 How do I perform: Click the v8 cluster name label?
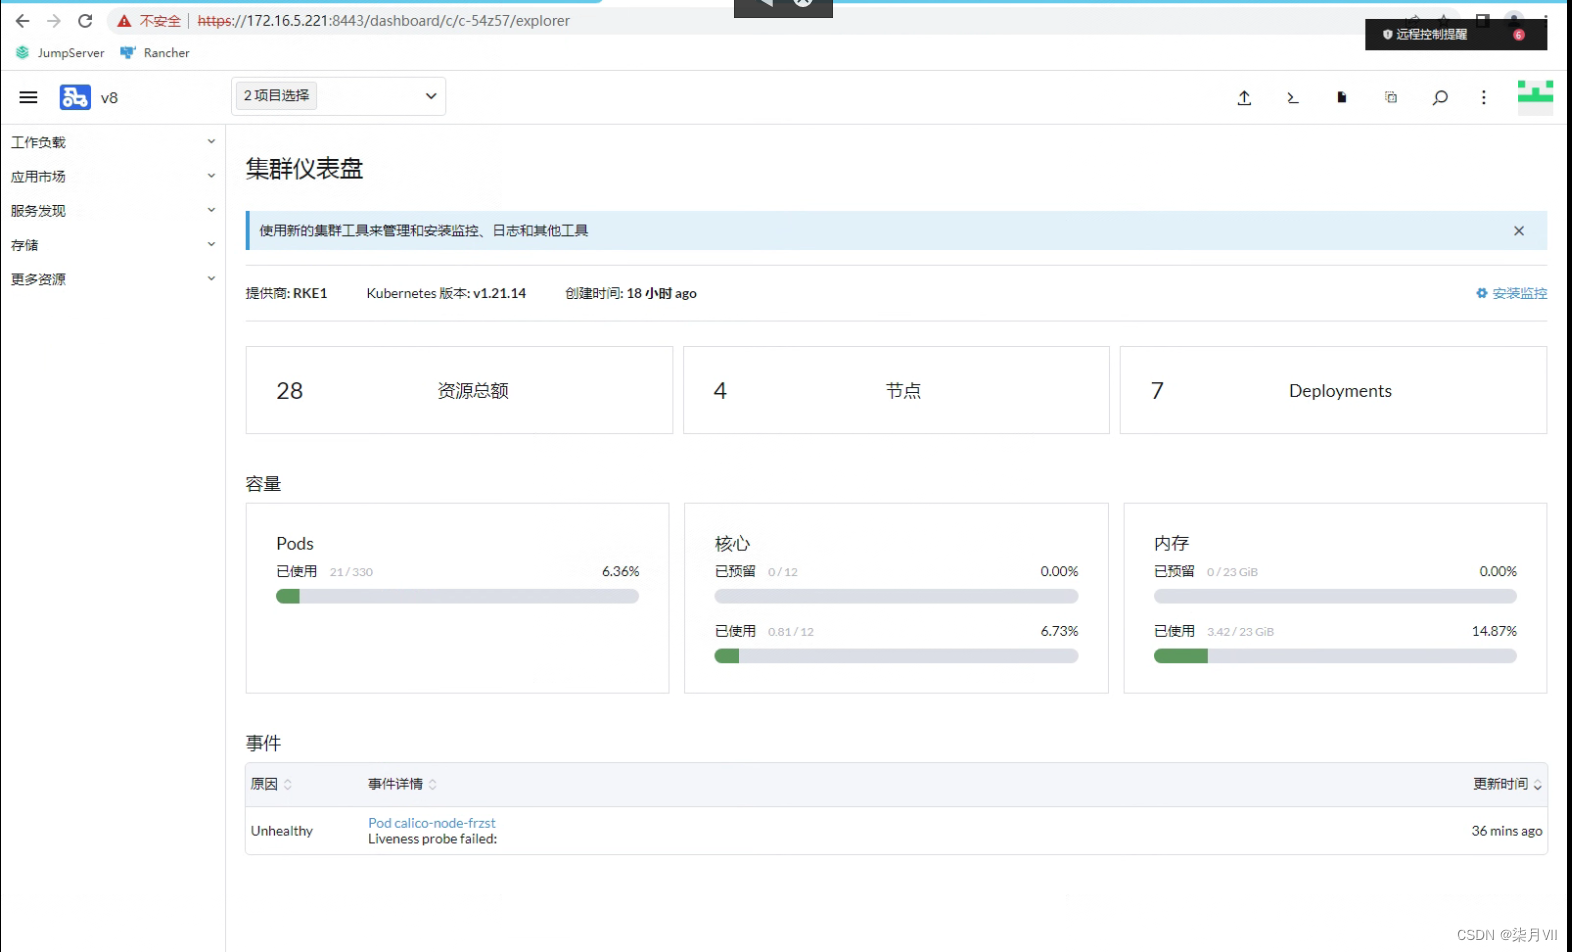click(x=109, y=98)
